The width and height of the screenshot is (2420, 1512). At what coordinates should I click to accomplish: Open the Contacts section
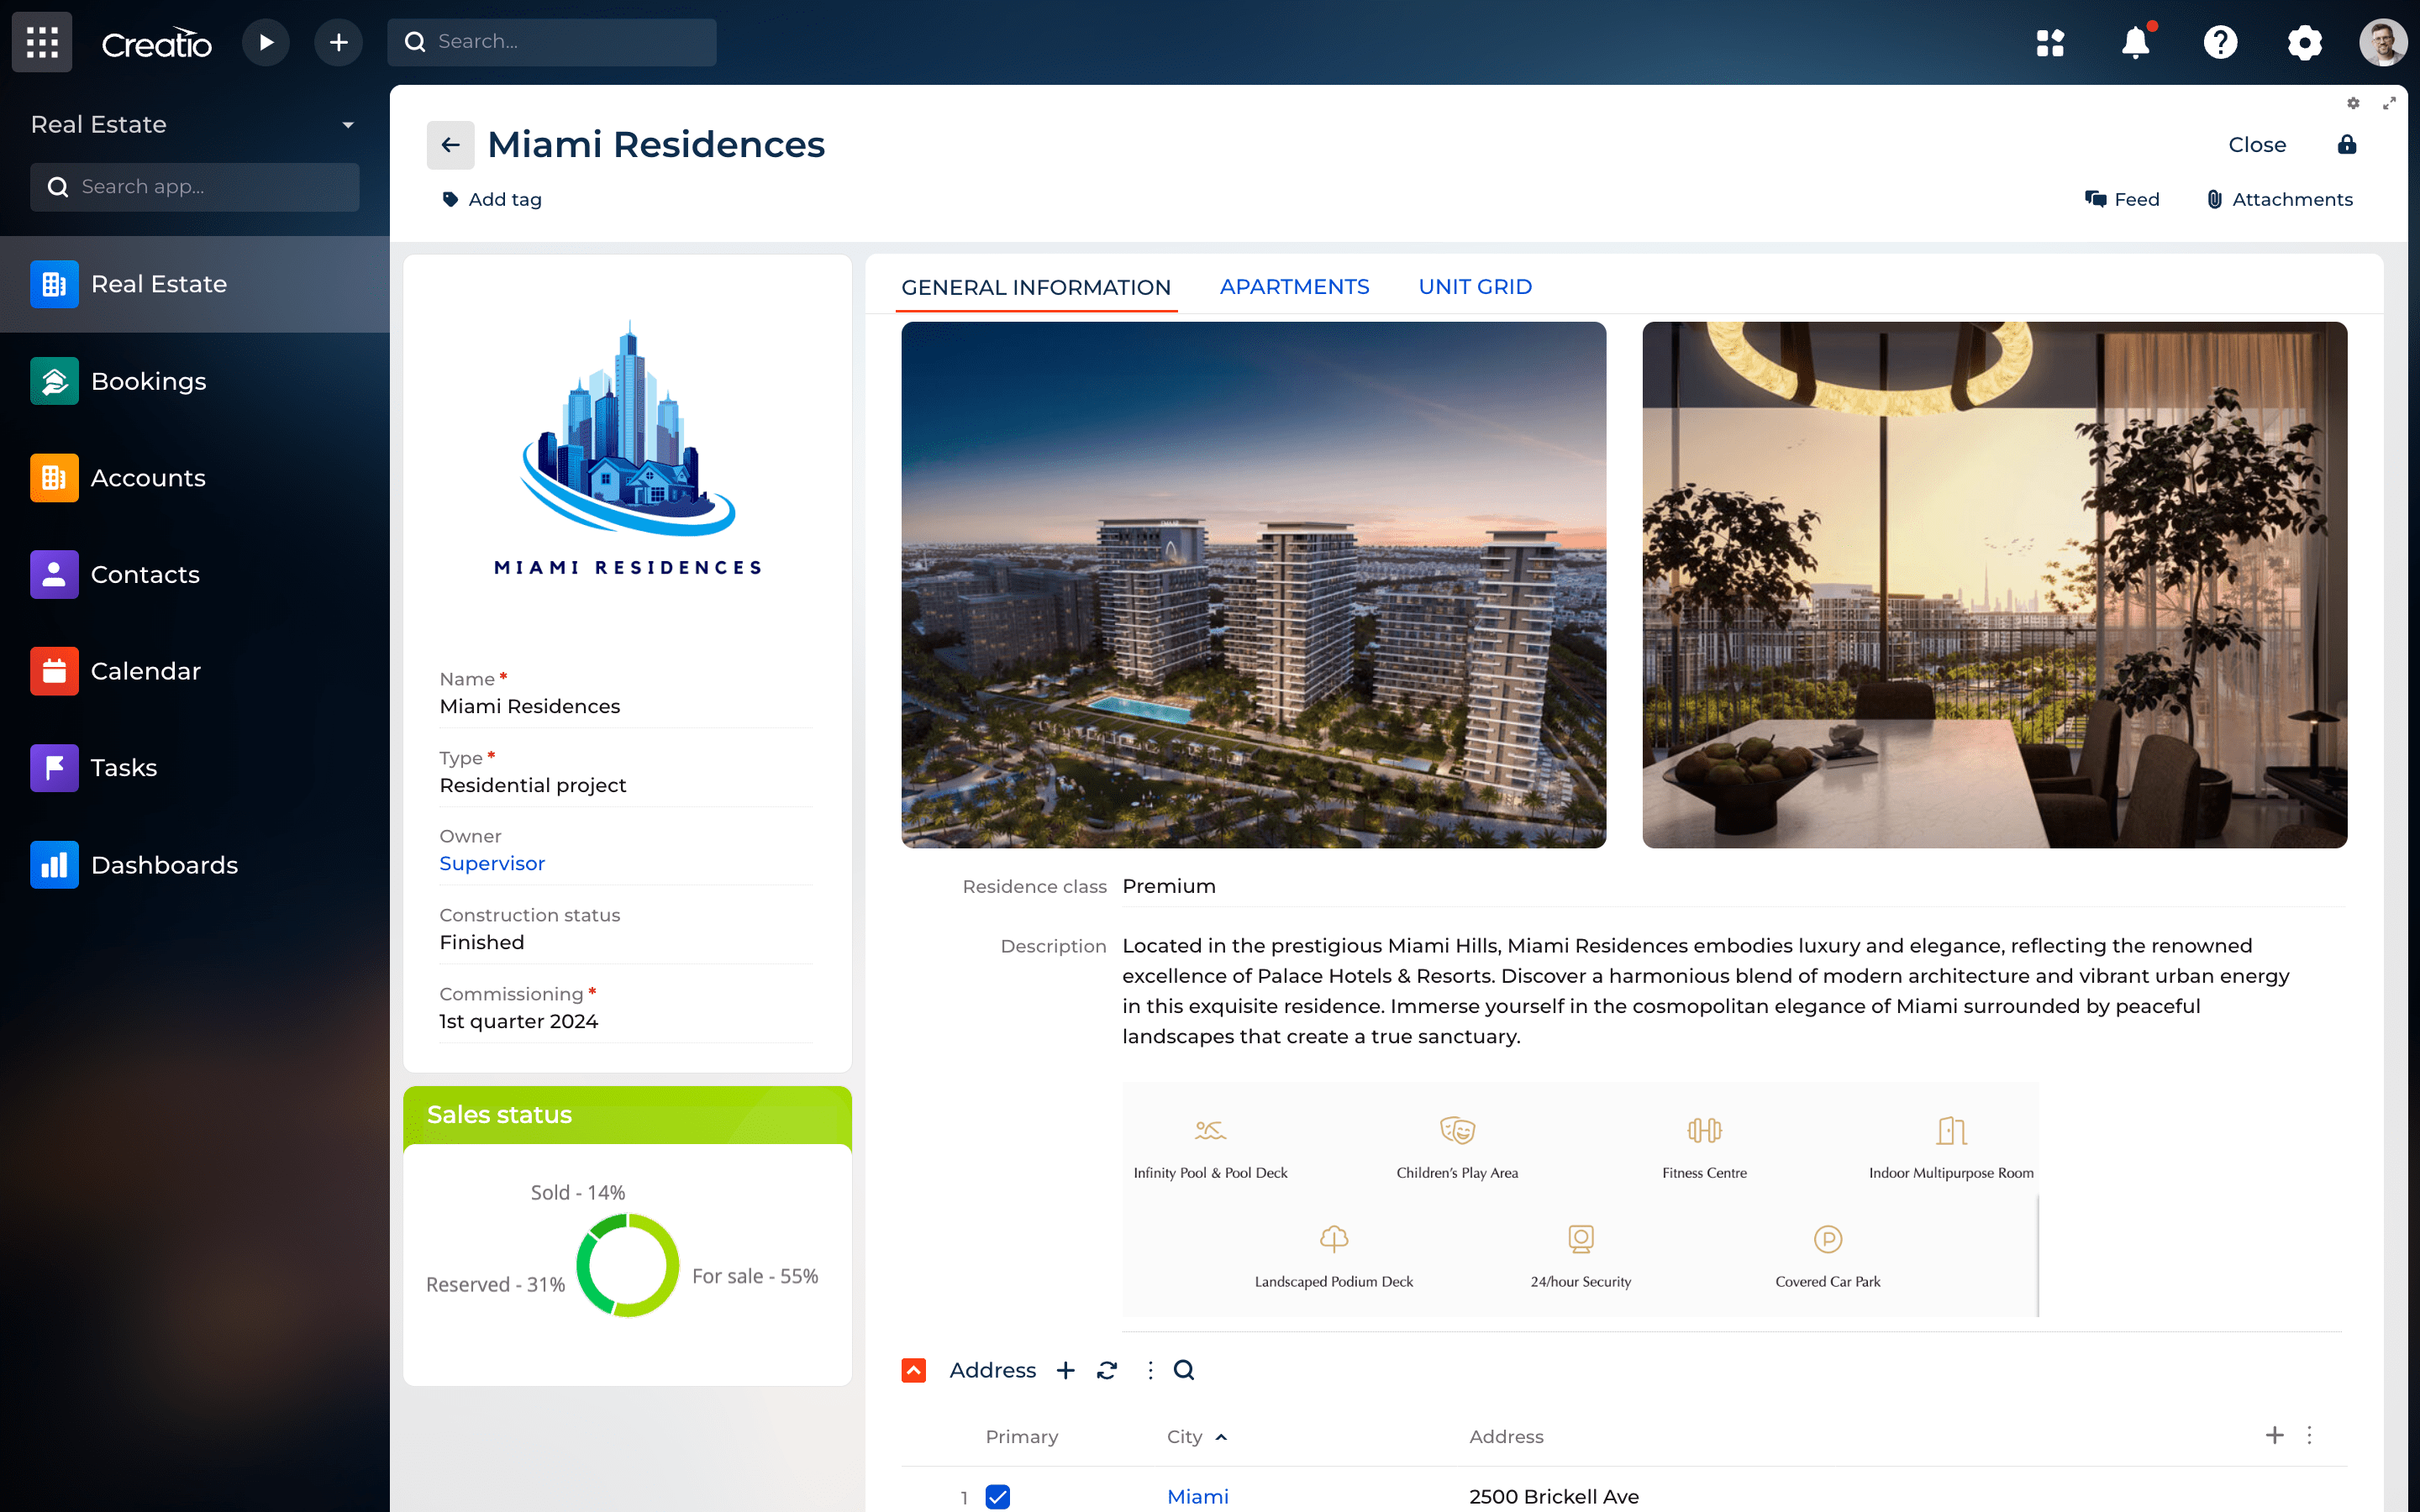click(195, 574)
